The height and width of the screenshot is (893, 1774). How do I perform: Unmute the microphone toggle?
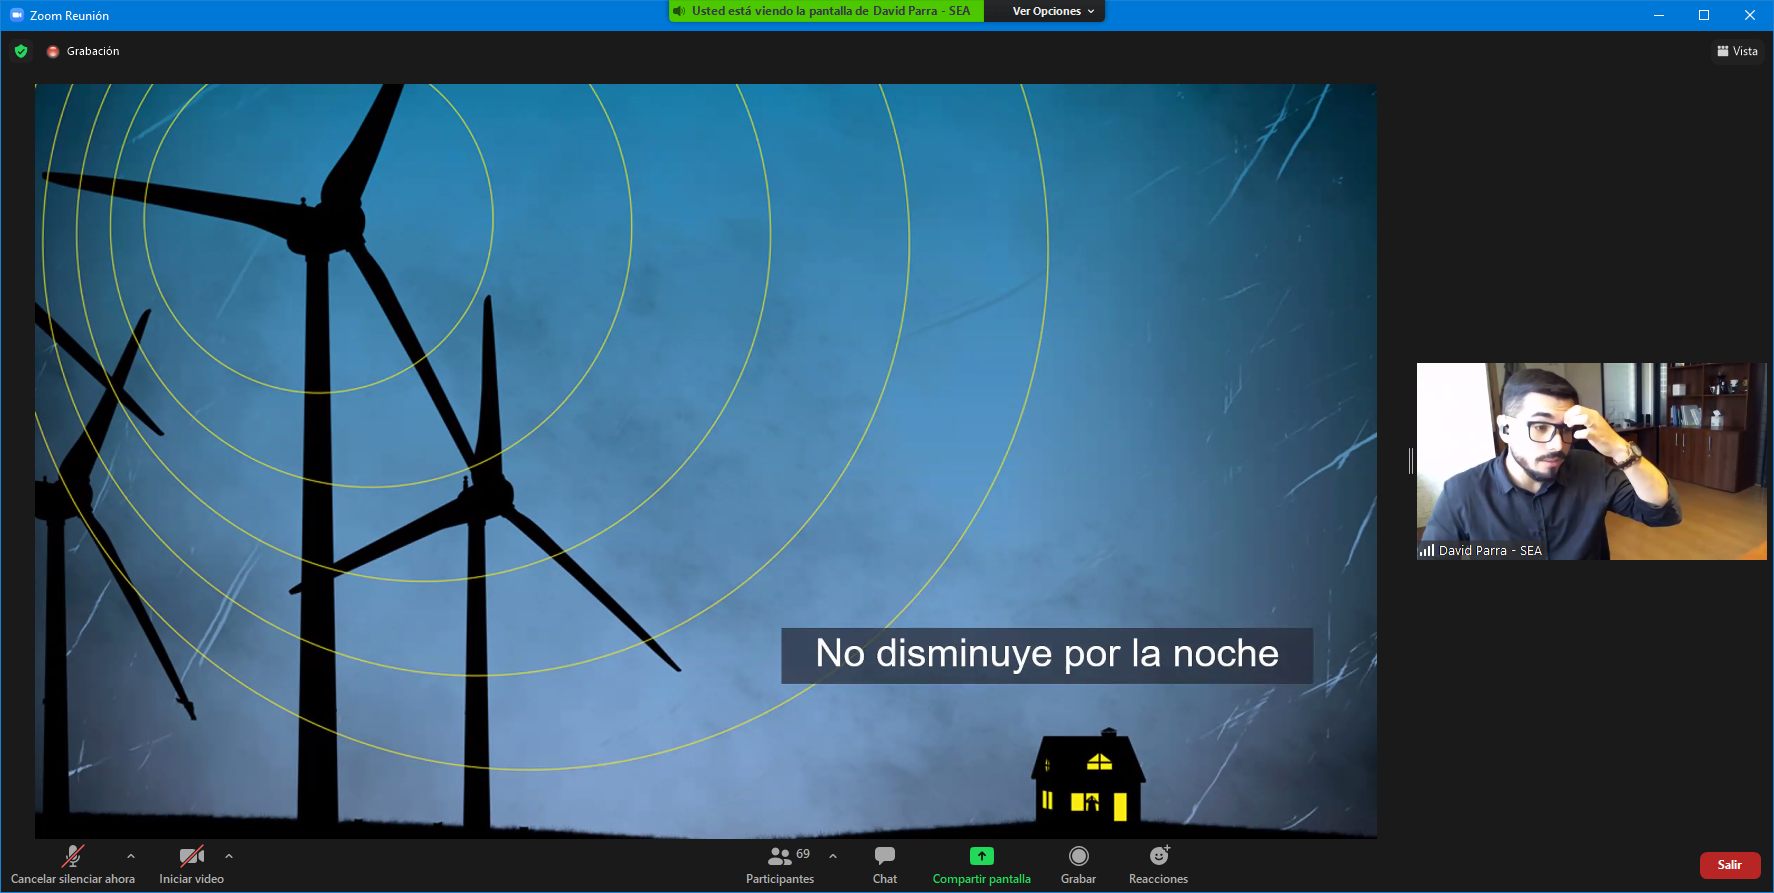[x=72, y=856]
